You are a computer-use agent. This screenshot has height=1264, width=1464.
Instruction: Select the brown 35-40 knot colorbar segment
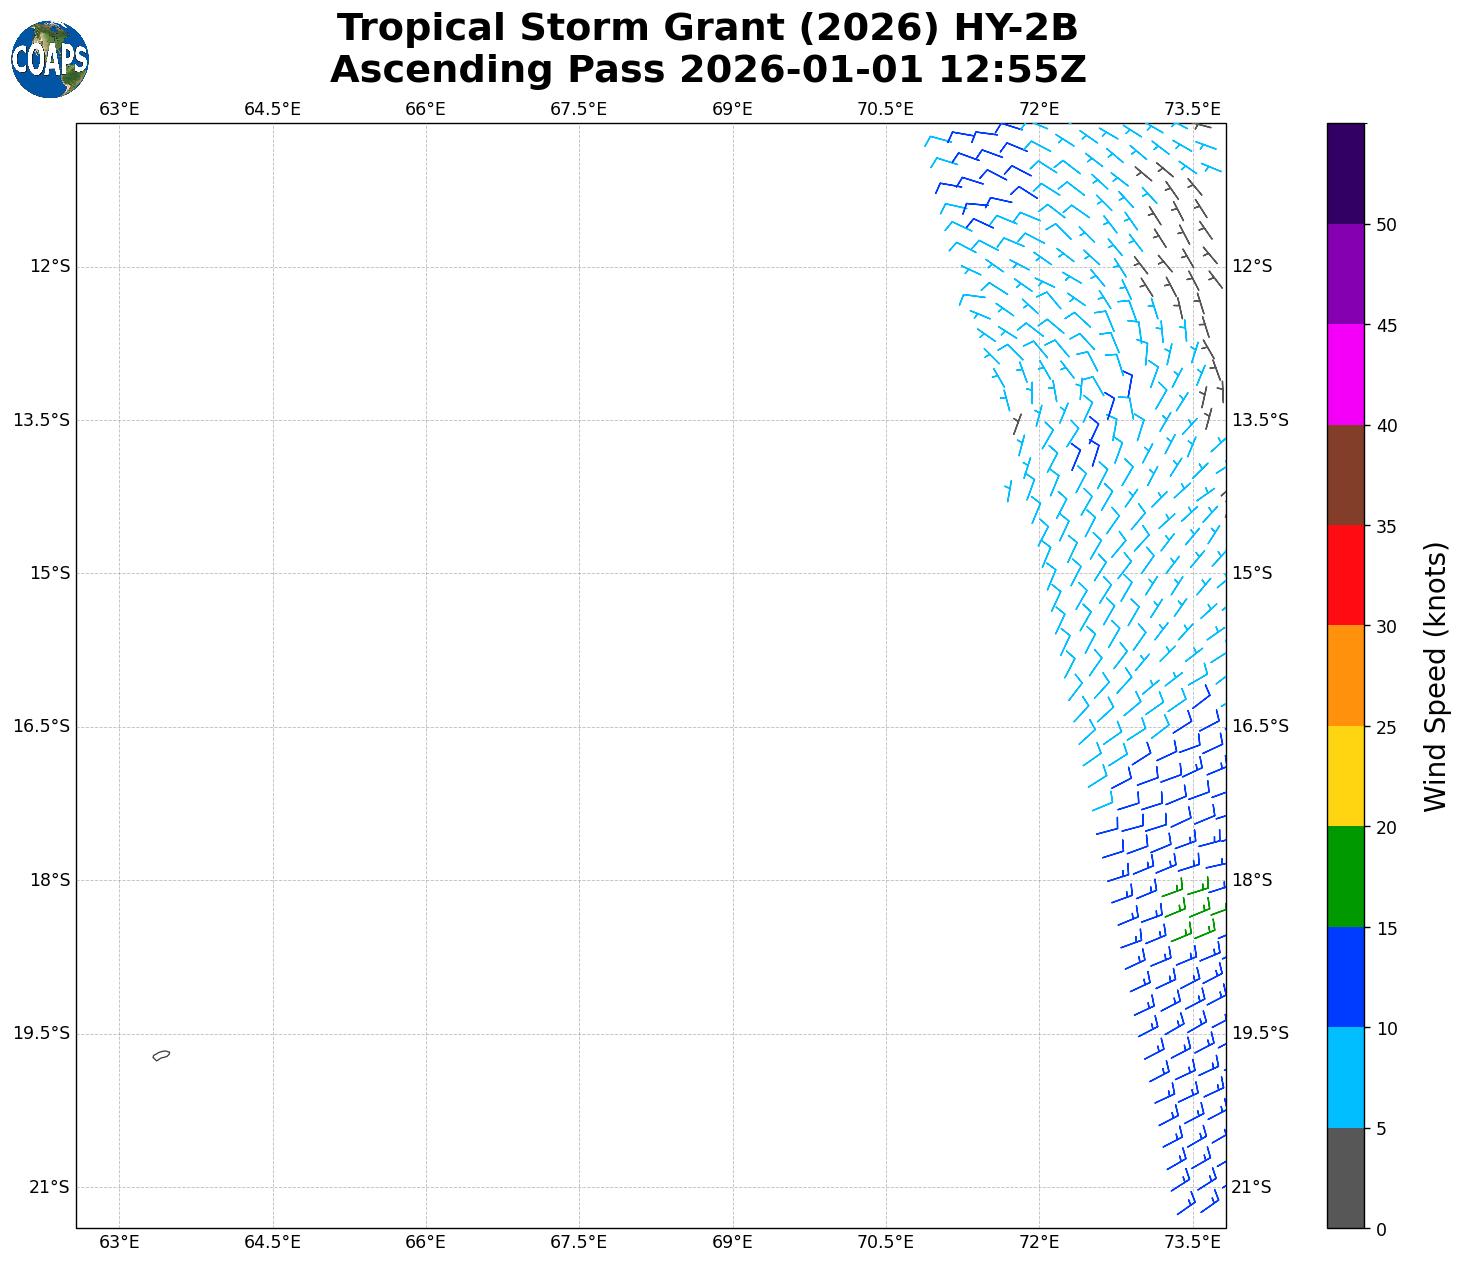pyautogui.click(x=1345, y=475)
